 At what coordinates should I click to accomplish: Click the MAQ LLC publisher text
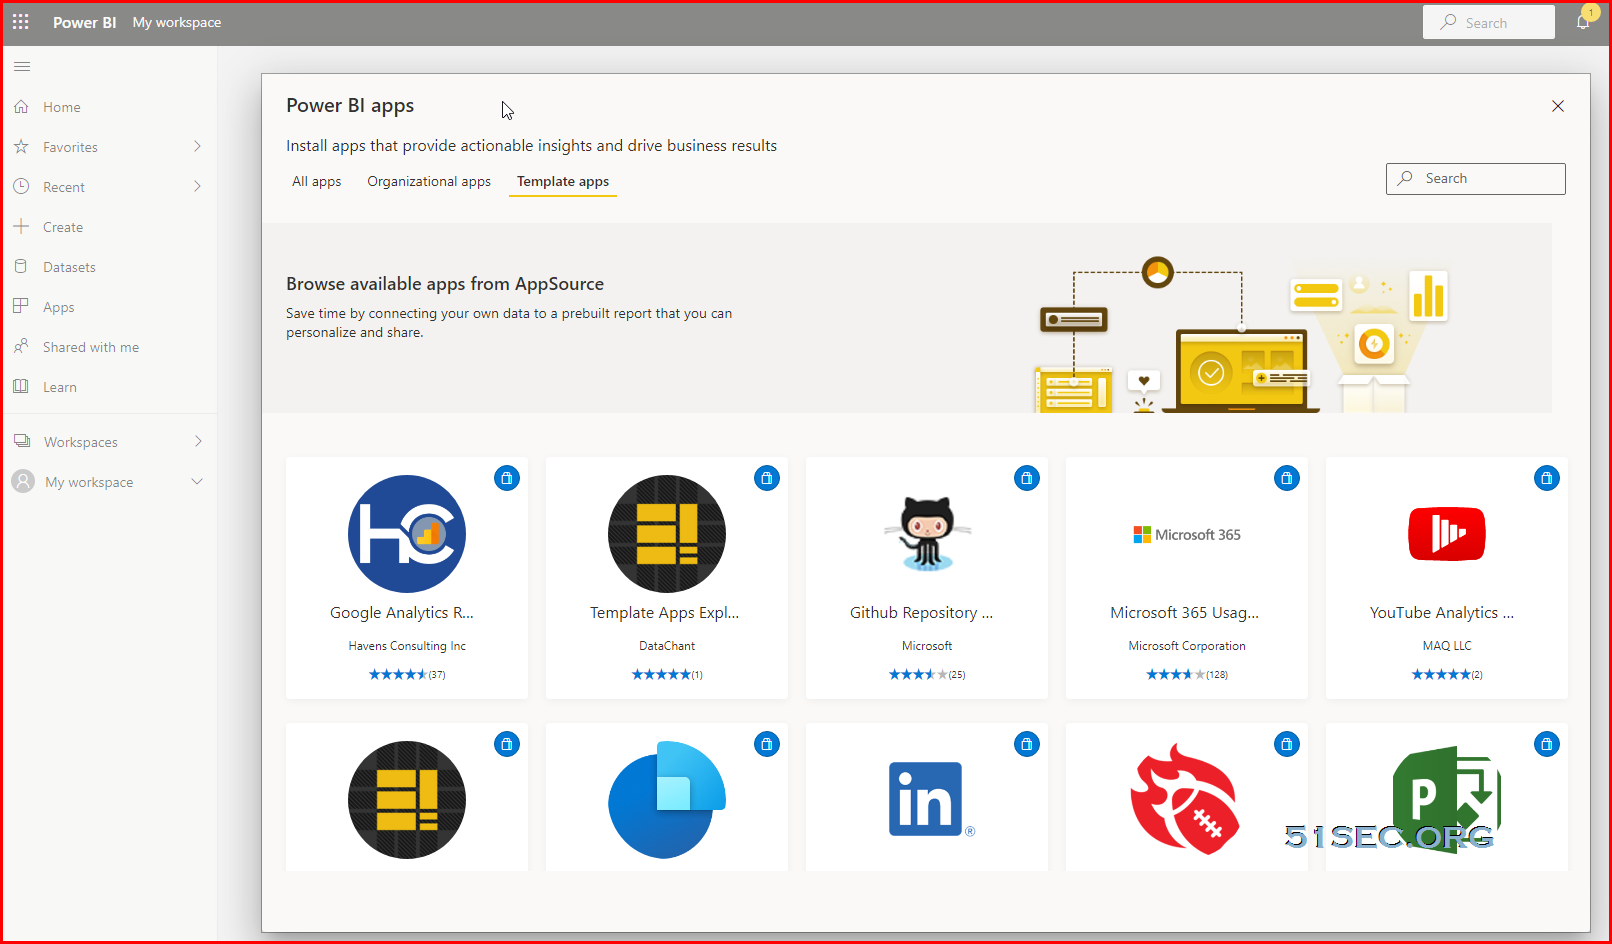tap(1447, 646)
